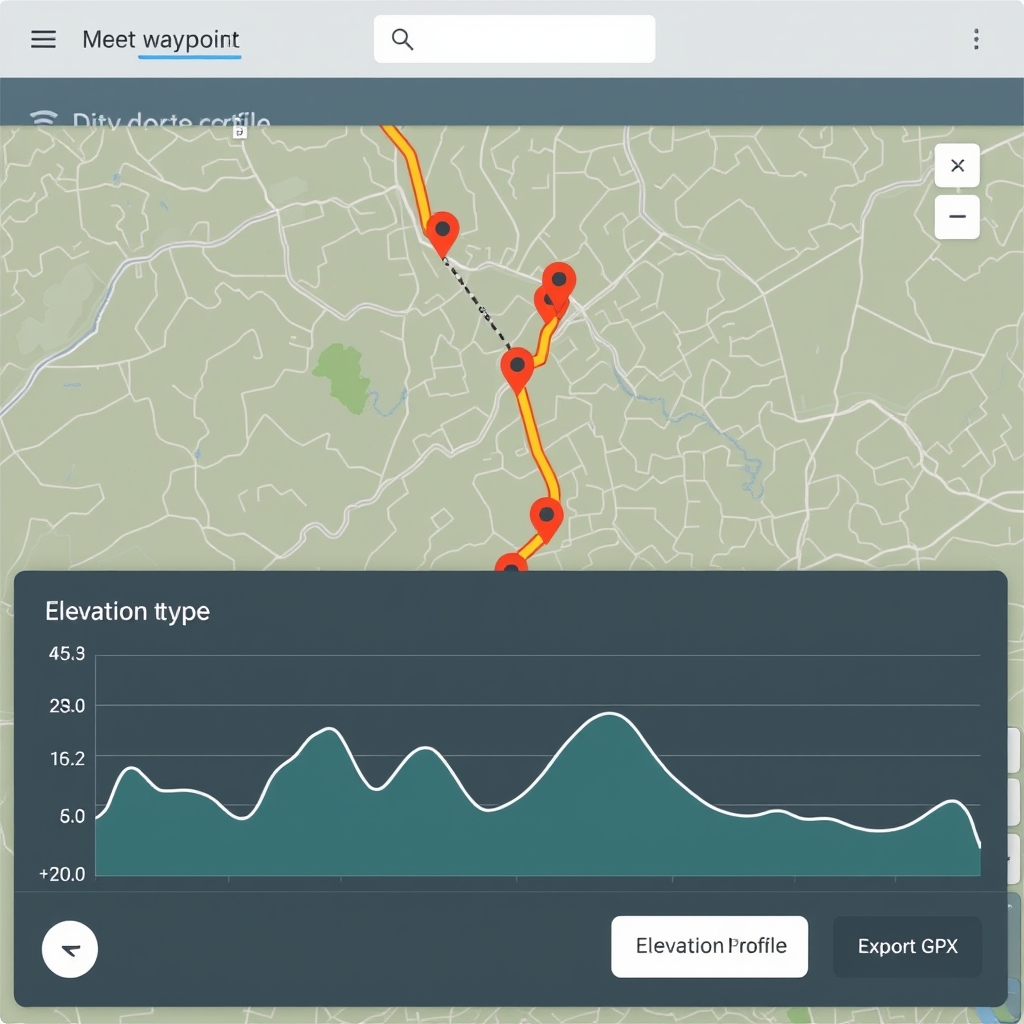The image size is (1024, 1024).
Task: Click the Elevation ttype panel heading
Action: (127, 611)
